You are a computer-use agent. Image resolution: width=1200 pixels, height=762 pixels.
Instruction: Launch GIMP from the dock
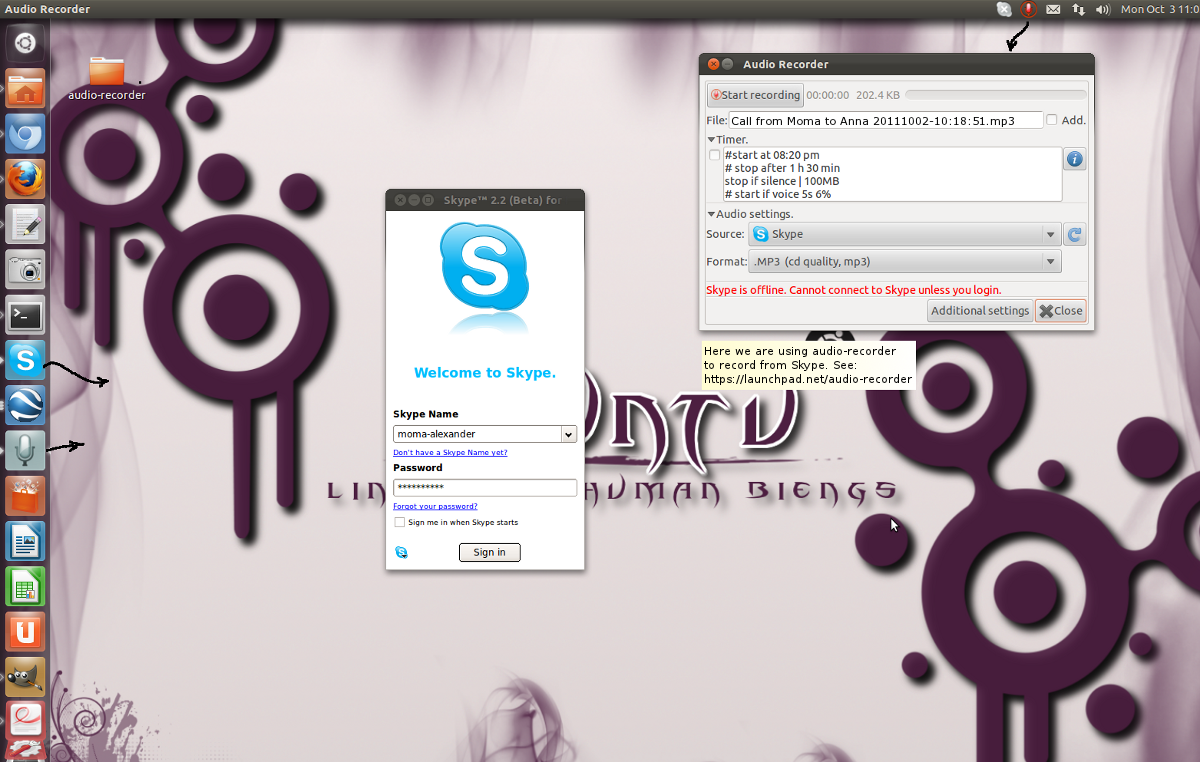pyautogui.click(x=25, y=676)
